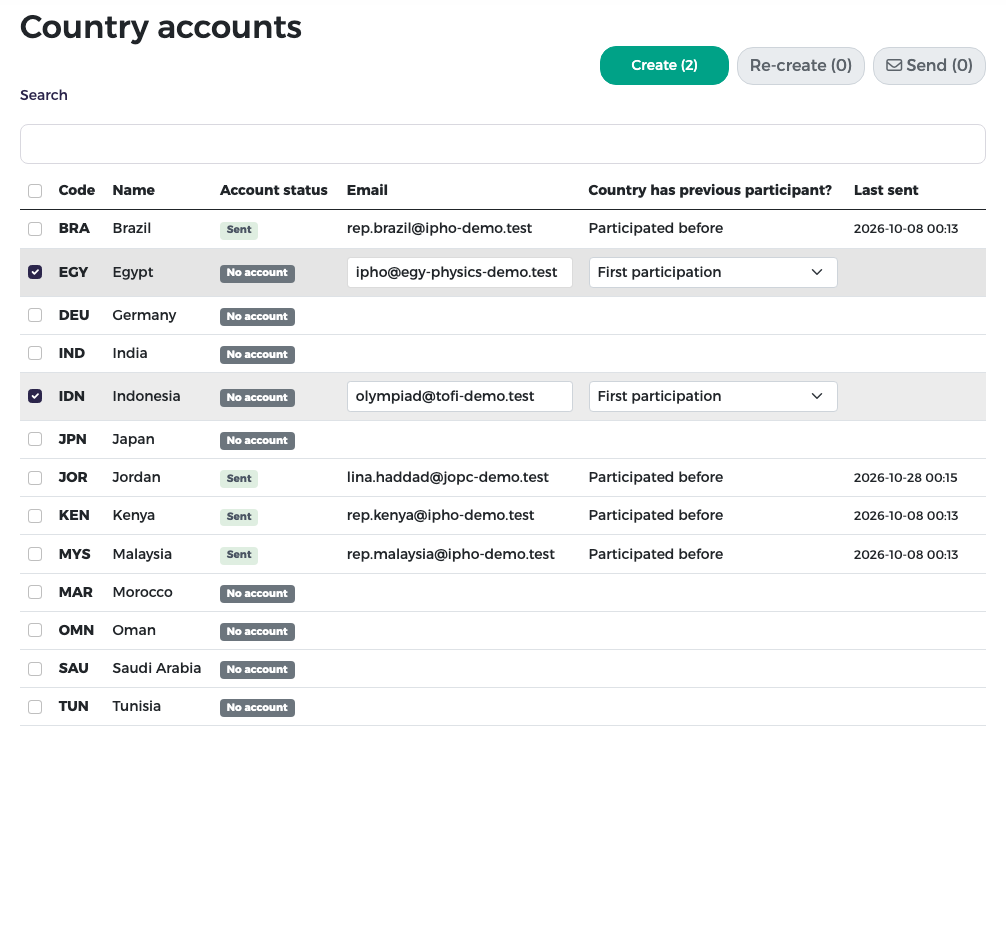1006x933 pixels.
Task: Click the Re-create (0) button
Action: click(x=801, y=65)
